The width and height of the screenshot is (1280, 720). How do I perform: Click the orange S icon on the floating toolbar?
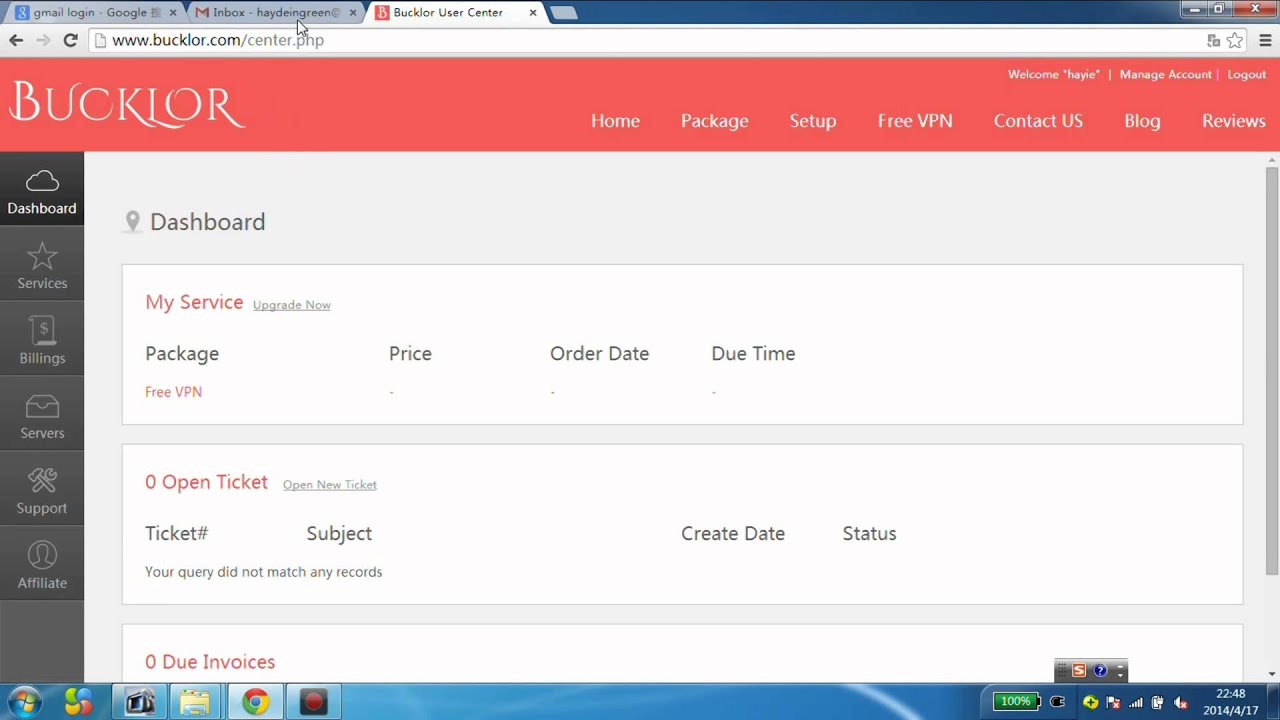(1079, 670)
